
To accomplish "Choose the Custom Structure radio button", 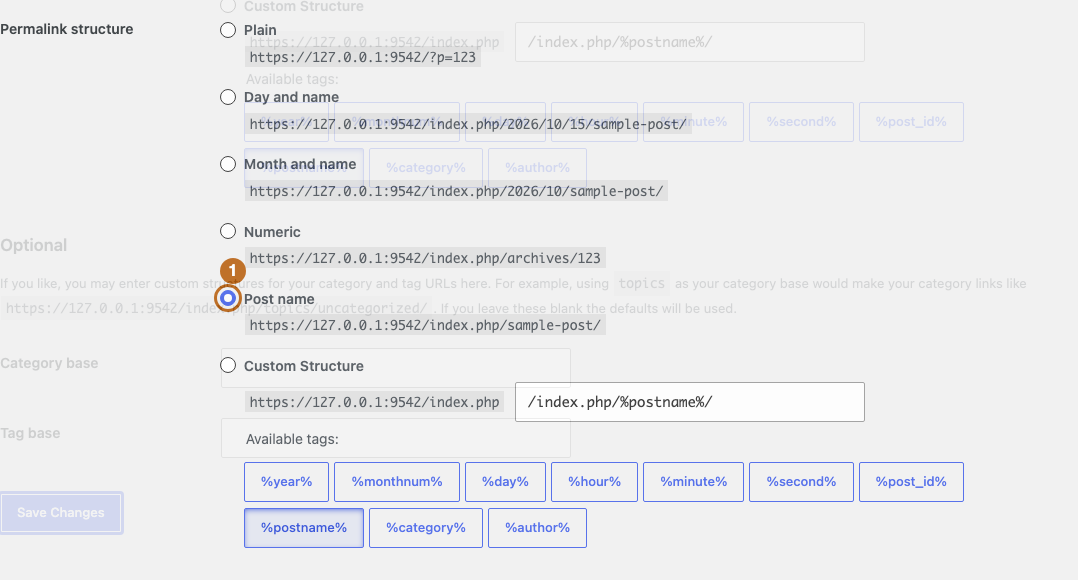I will point(228,365).
